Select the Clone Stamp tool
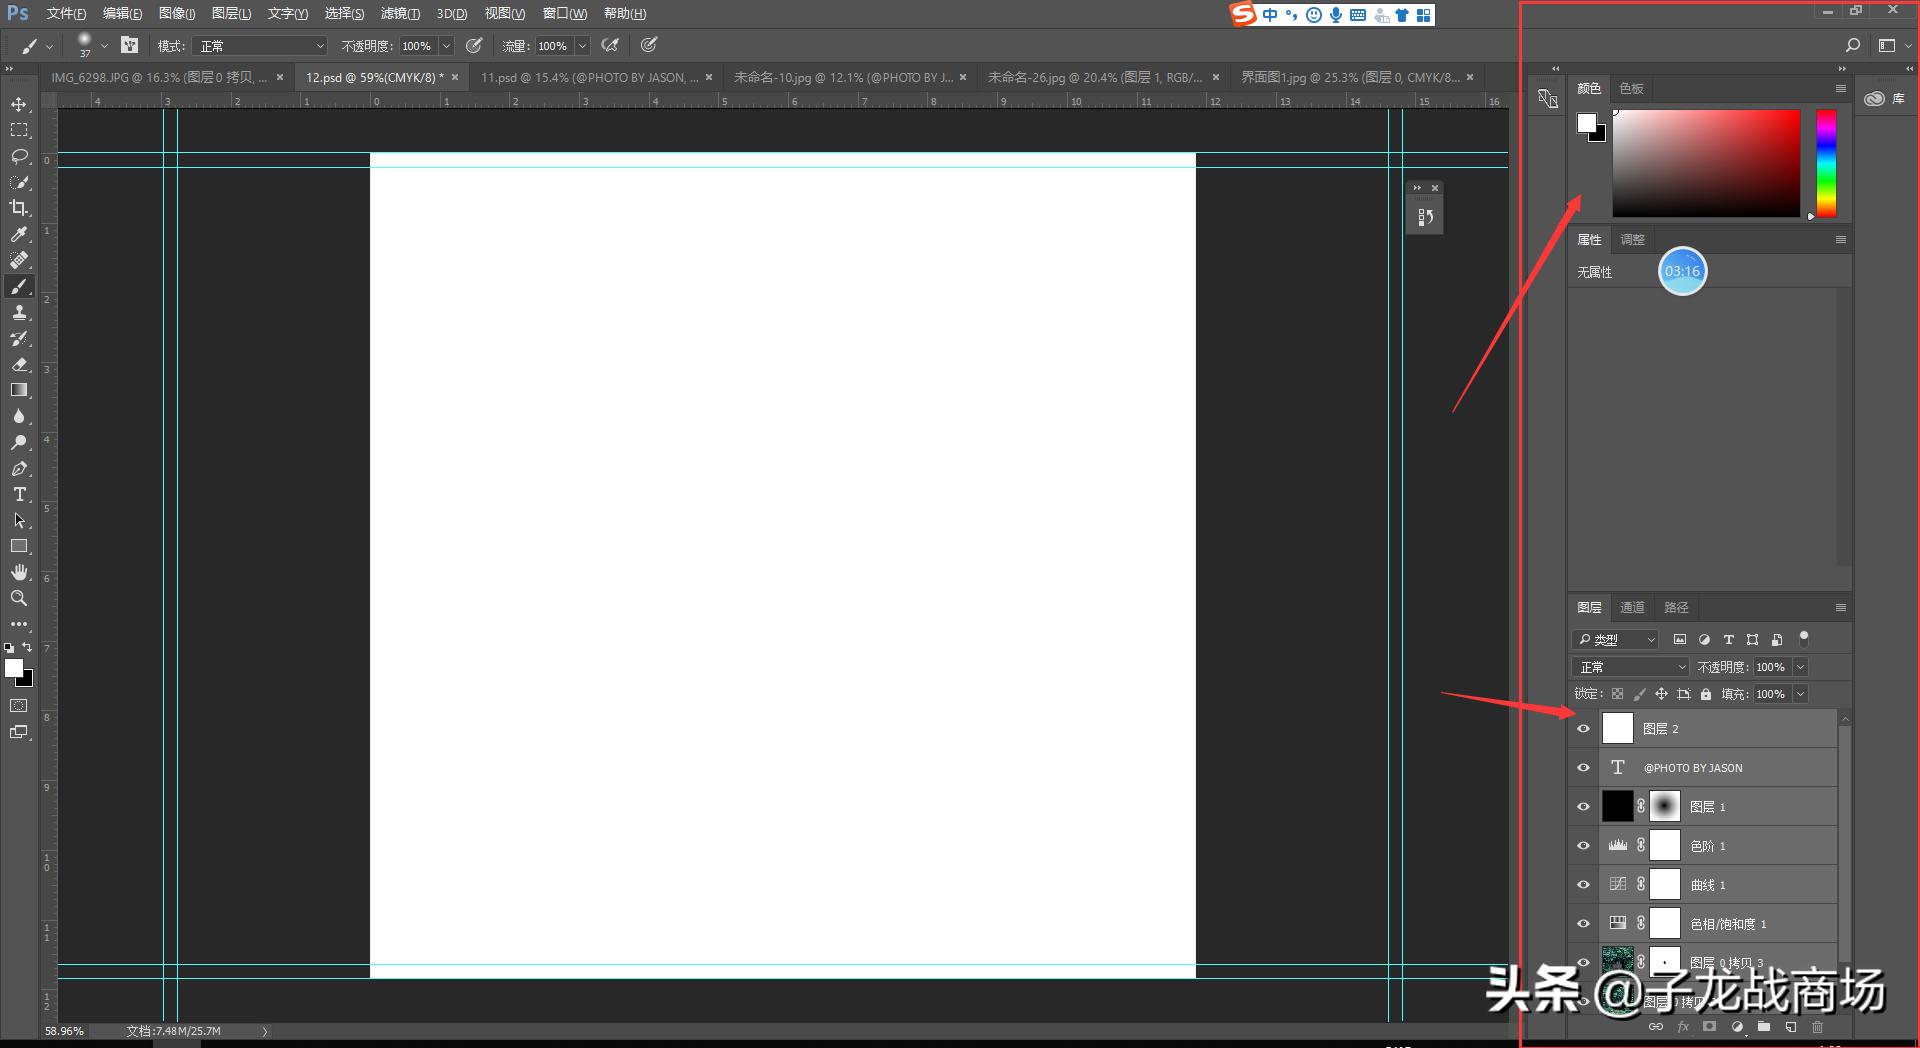Viewport: 1920px width, 1048px height. [x=19, y=312]
